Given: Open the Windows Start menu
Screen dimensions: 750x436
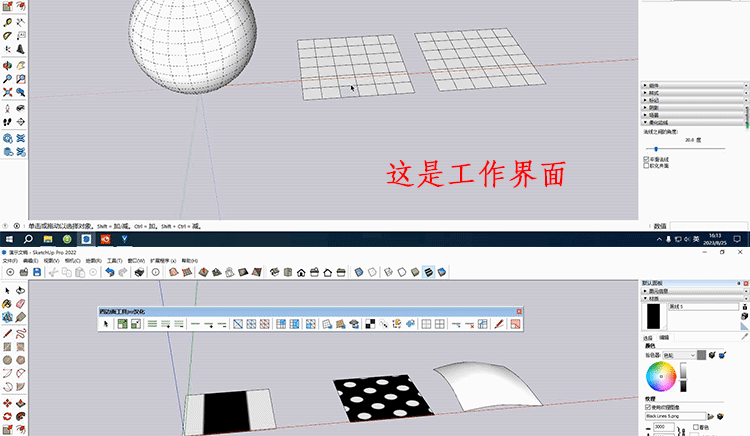Looking at the screenshot, I should click(x=9, y=239).
